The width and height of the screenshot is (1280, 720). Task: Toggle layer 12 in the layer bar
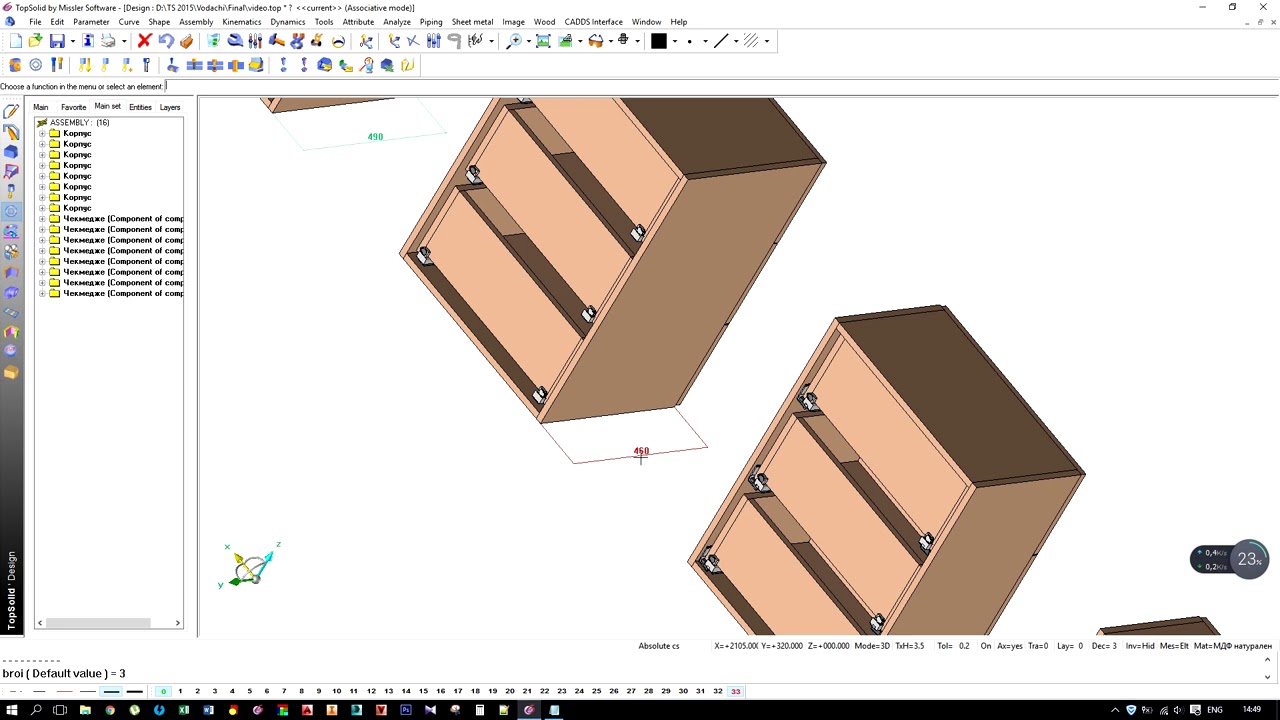(371, 691)
